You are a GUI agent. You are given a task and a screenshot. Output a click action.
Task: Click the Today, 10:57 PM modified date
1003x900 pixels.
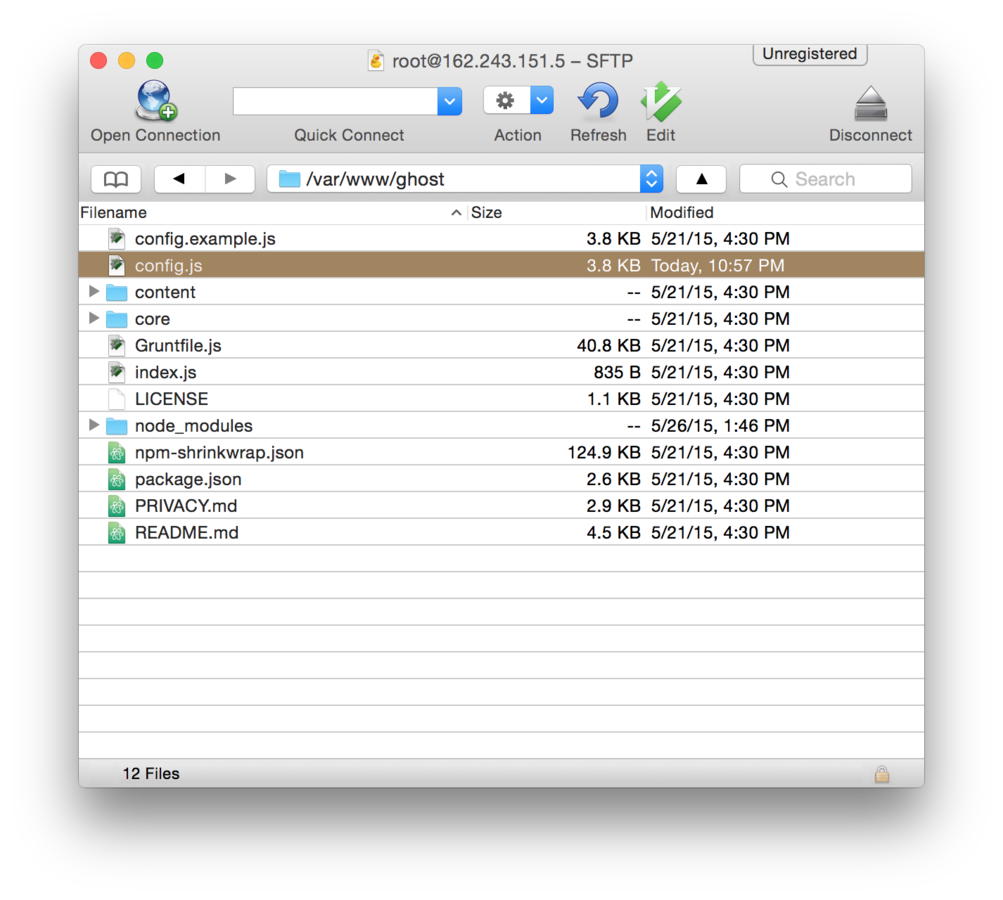click(718, 265)
